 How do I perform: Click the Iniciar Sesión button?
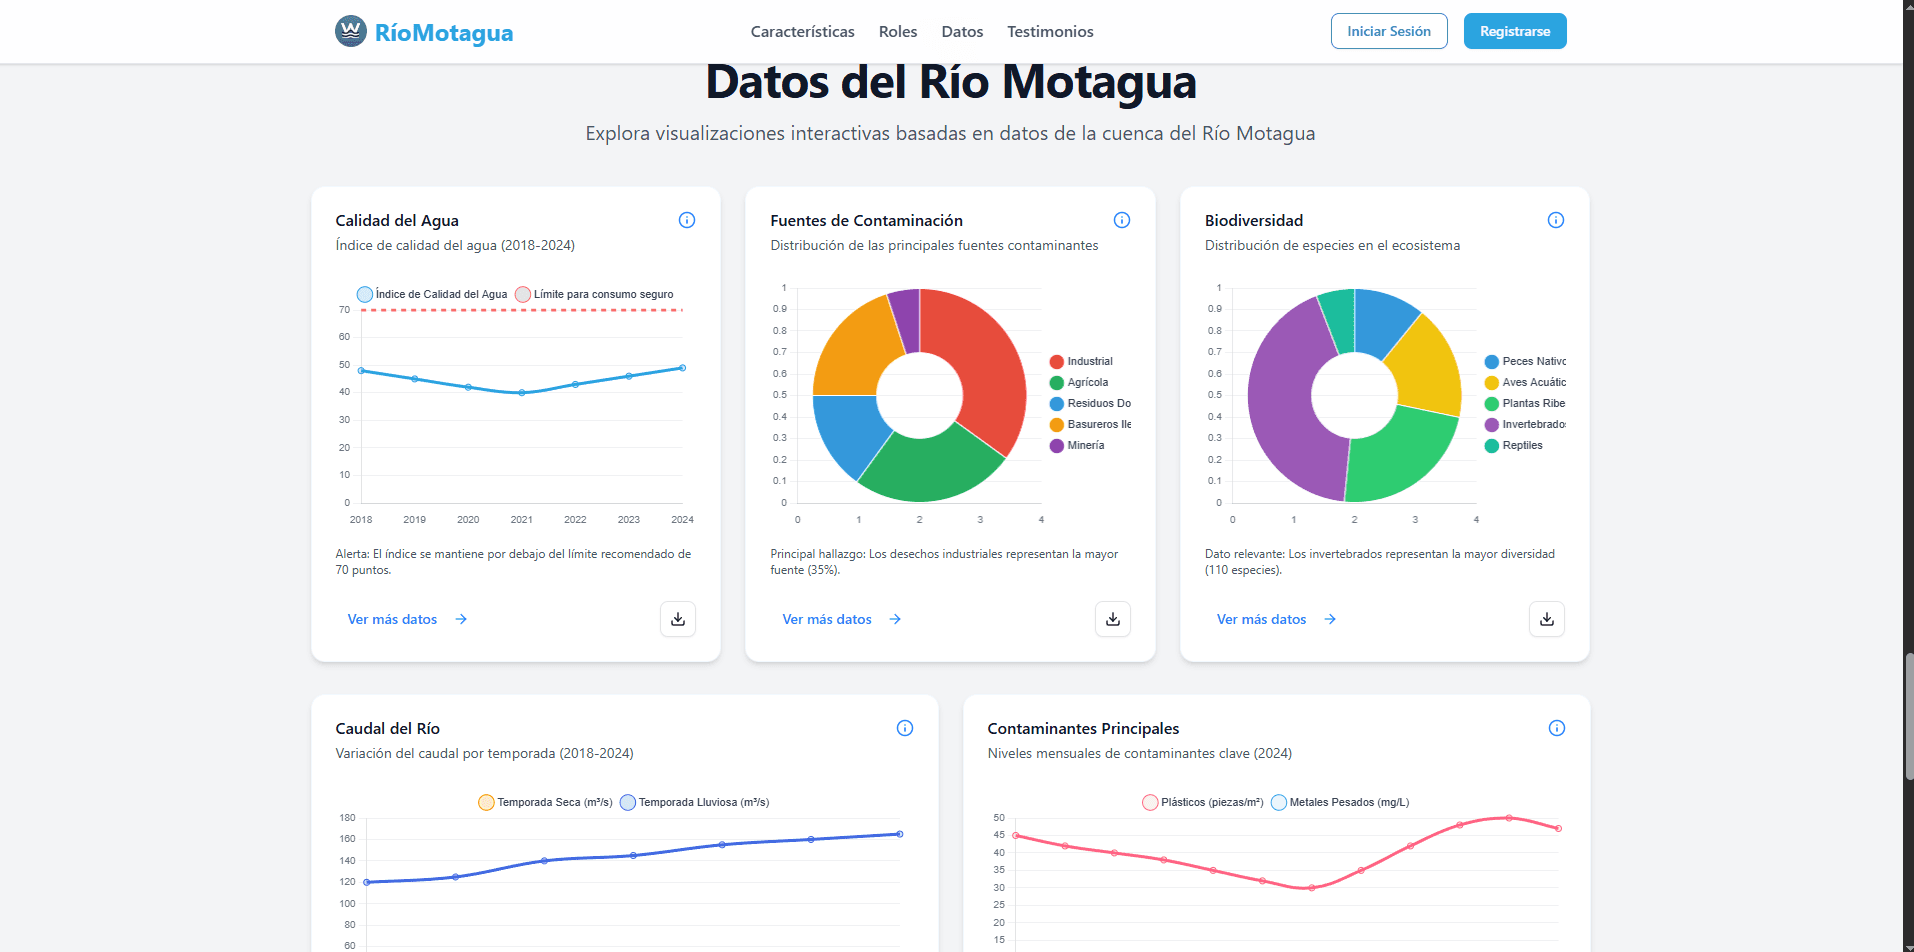point(1389,31)
